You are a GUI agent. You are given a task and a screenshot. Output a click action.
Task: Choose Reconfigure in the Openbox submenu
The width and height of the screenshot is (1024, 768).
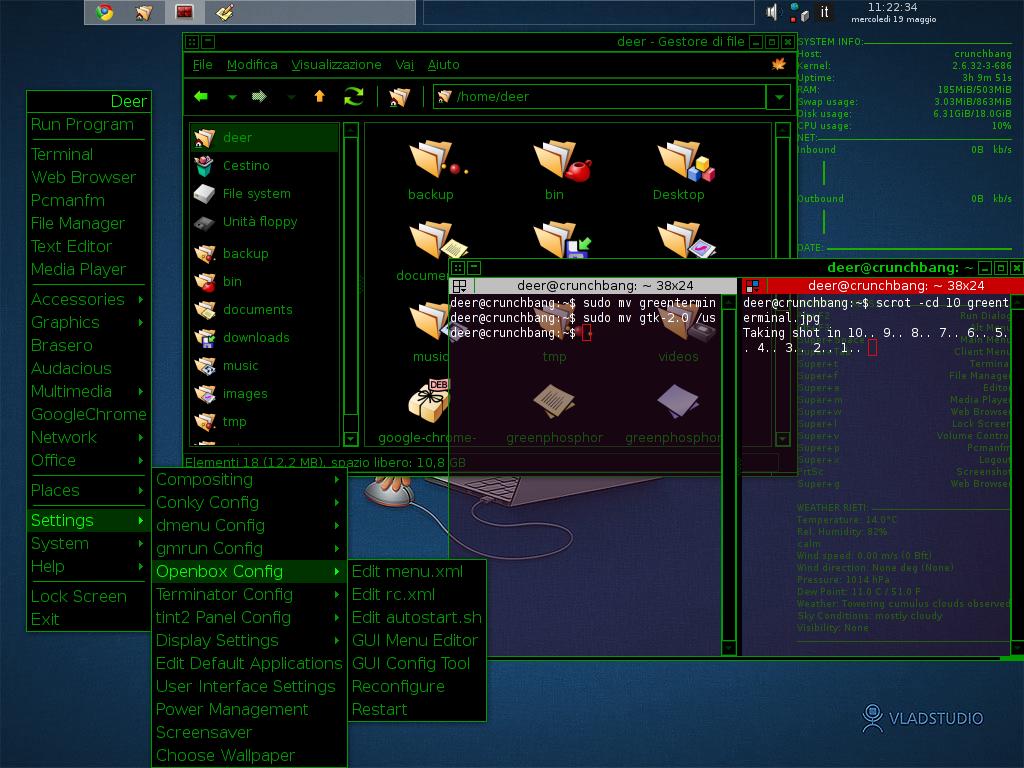coord(417,686)
